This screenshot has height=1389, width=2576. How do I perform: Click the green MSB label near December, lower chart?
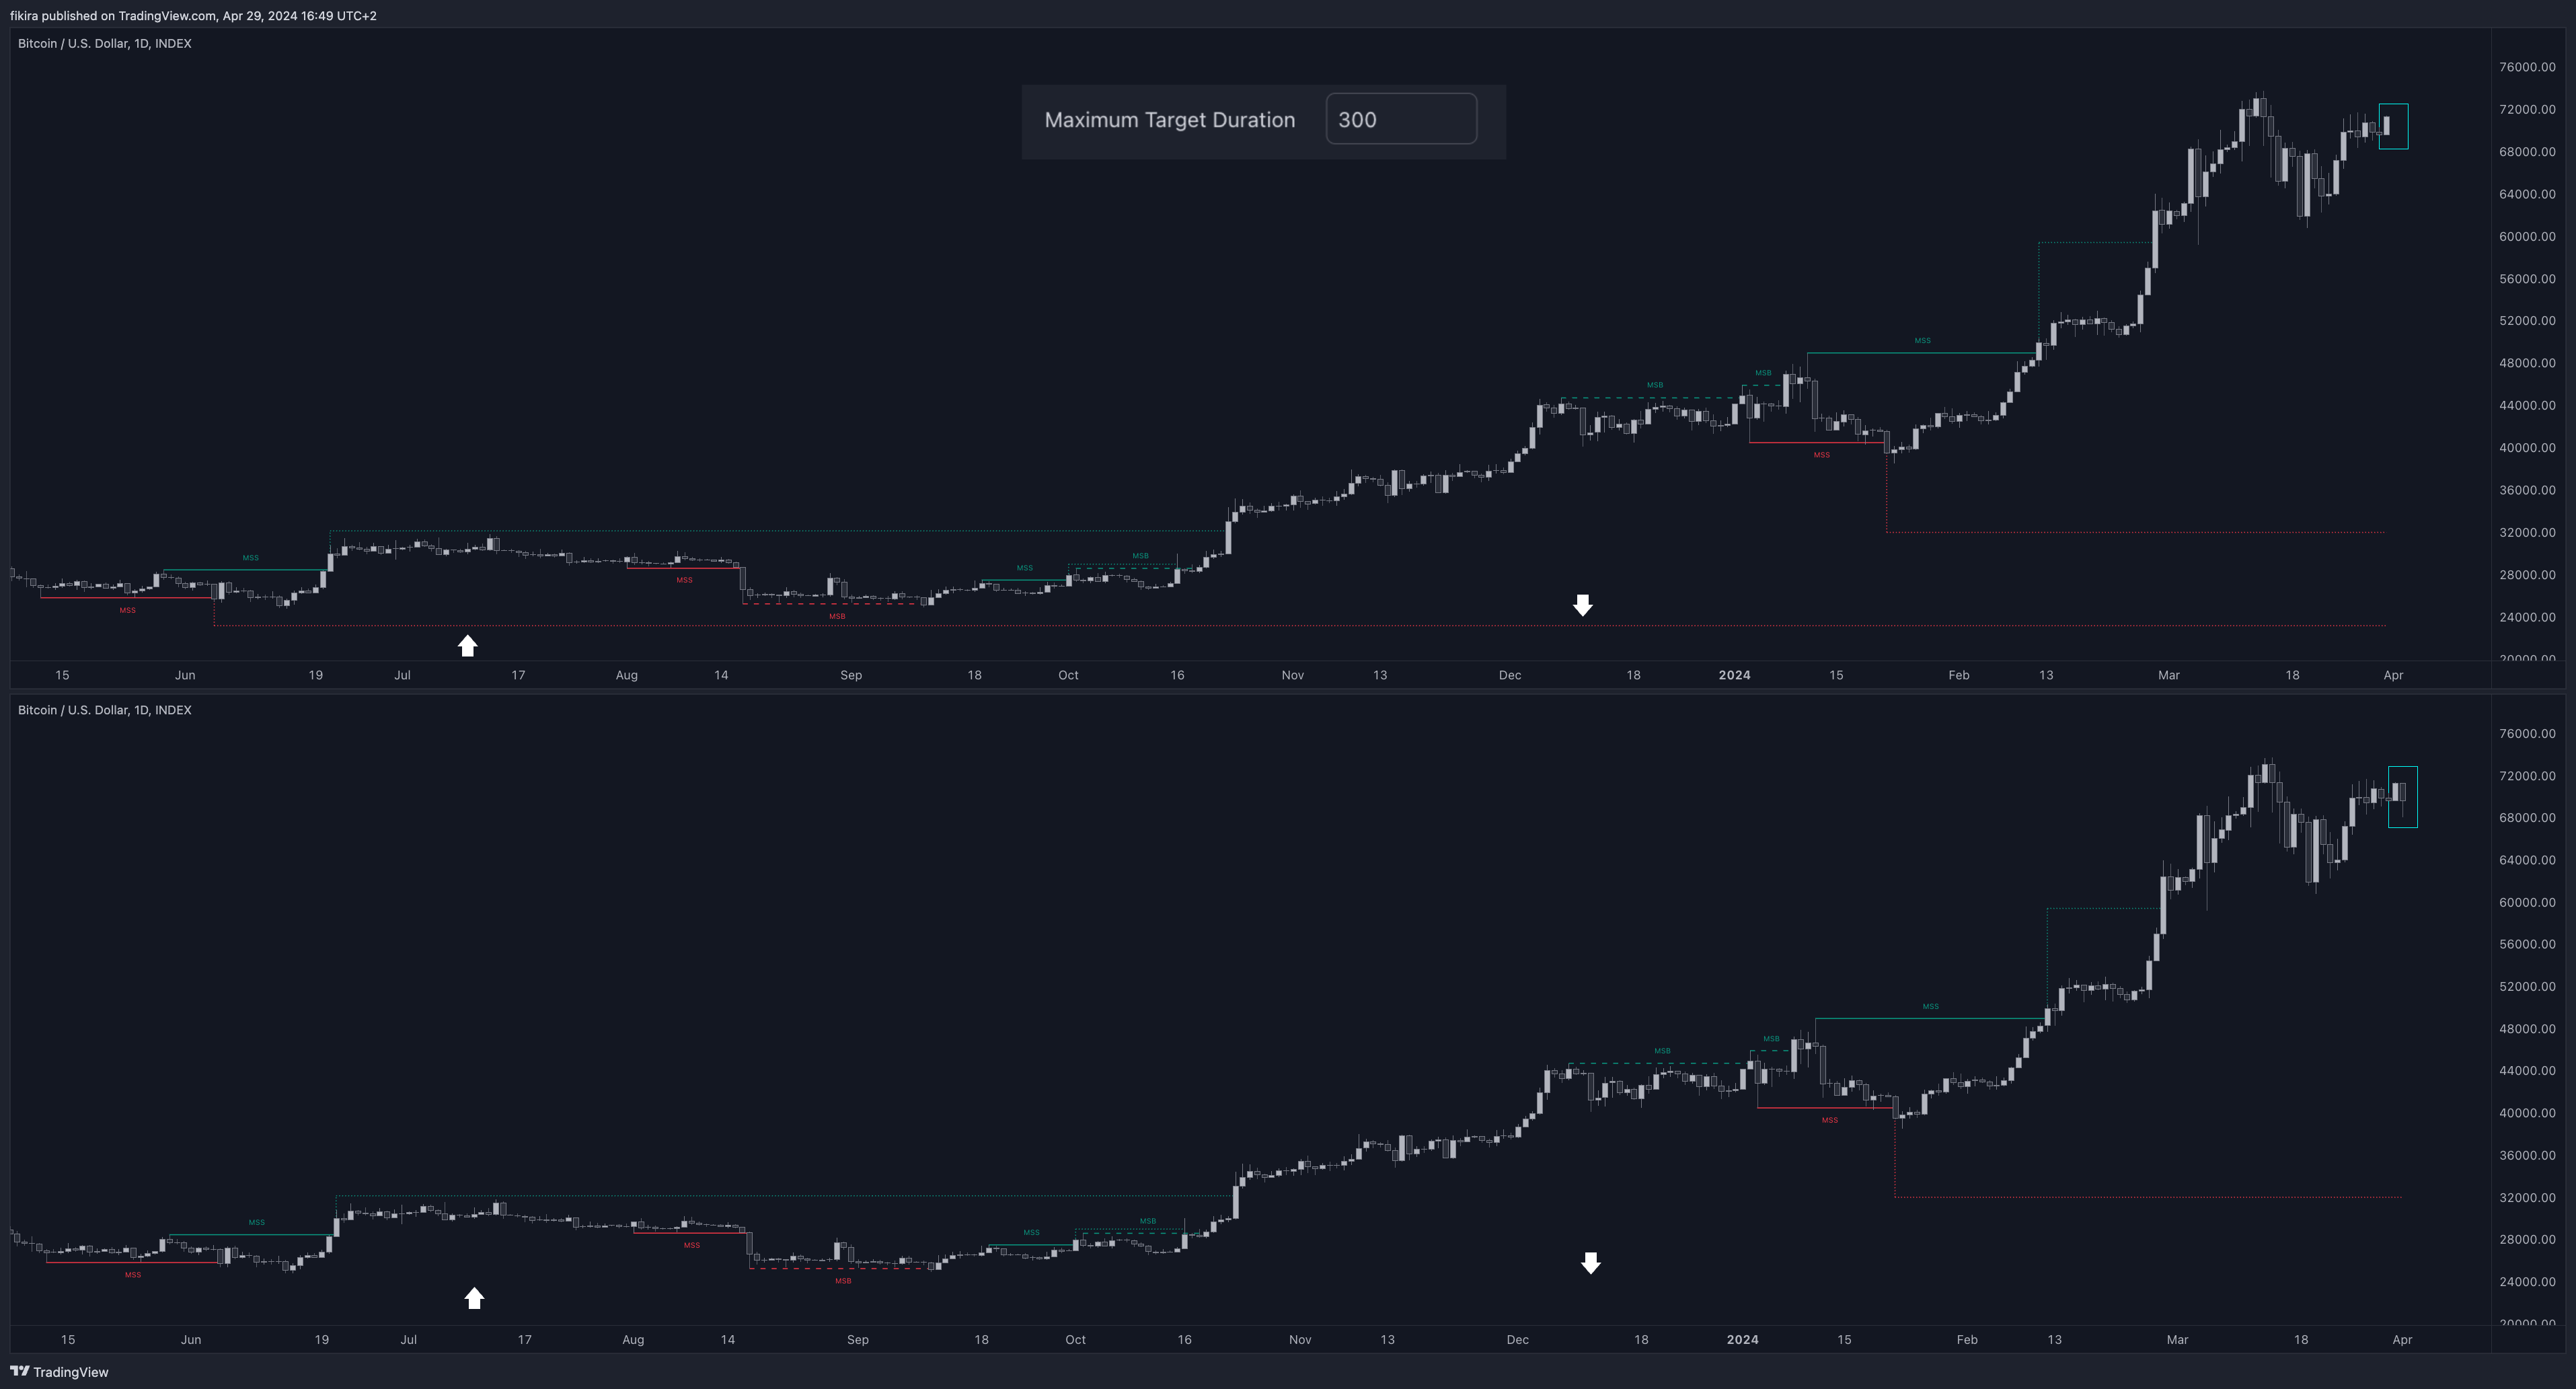(x=1662, y=1051)
